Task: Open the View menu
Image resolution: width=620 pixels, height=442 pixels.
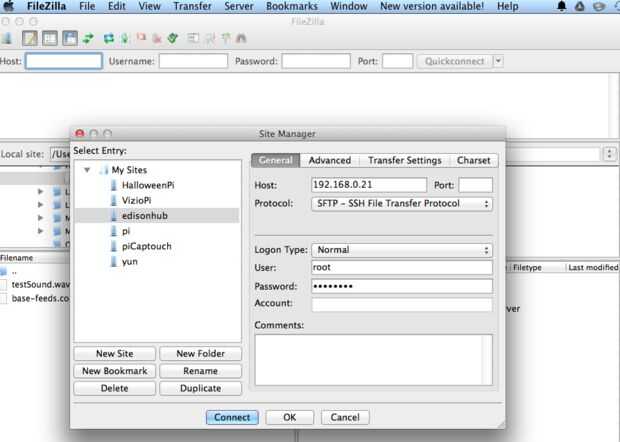Action: [x=149, y=6]
